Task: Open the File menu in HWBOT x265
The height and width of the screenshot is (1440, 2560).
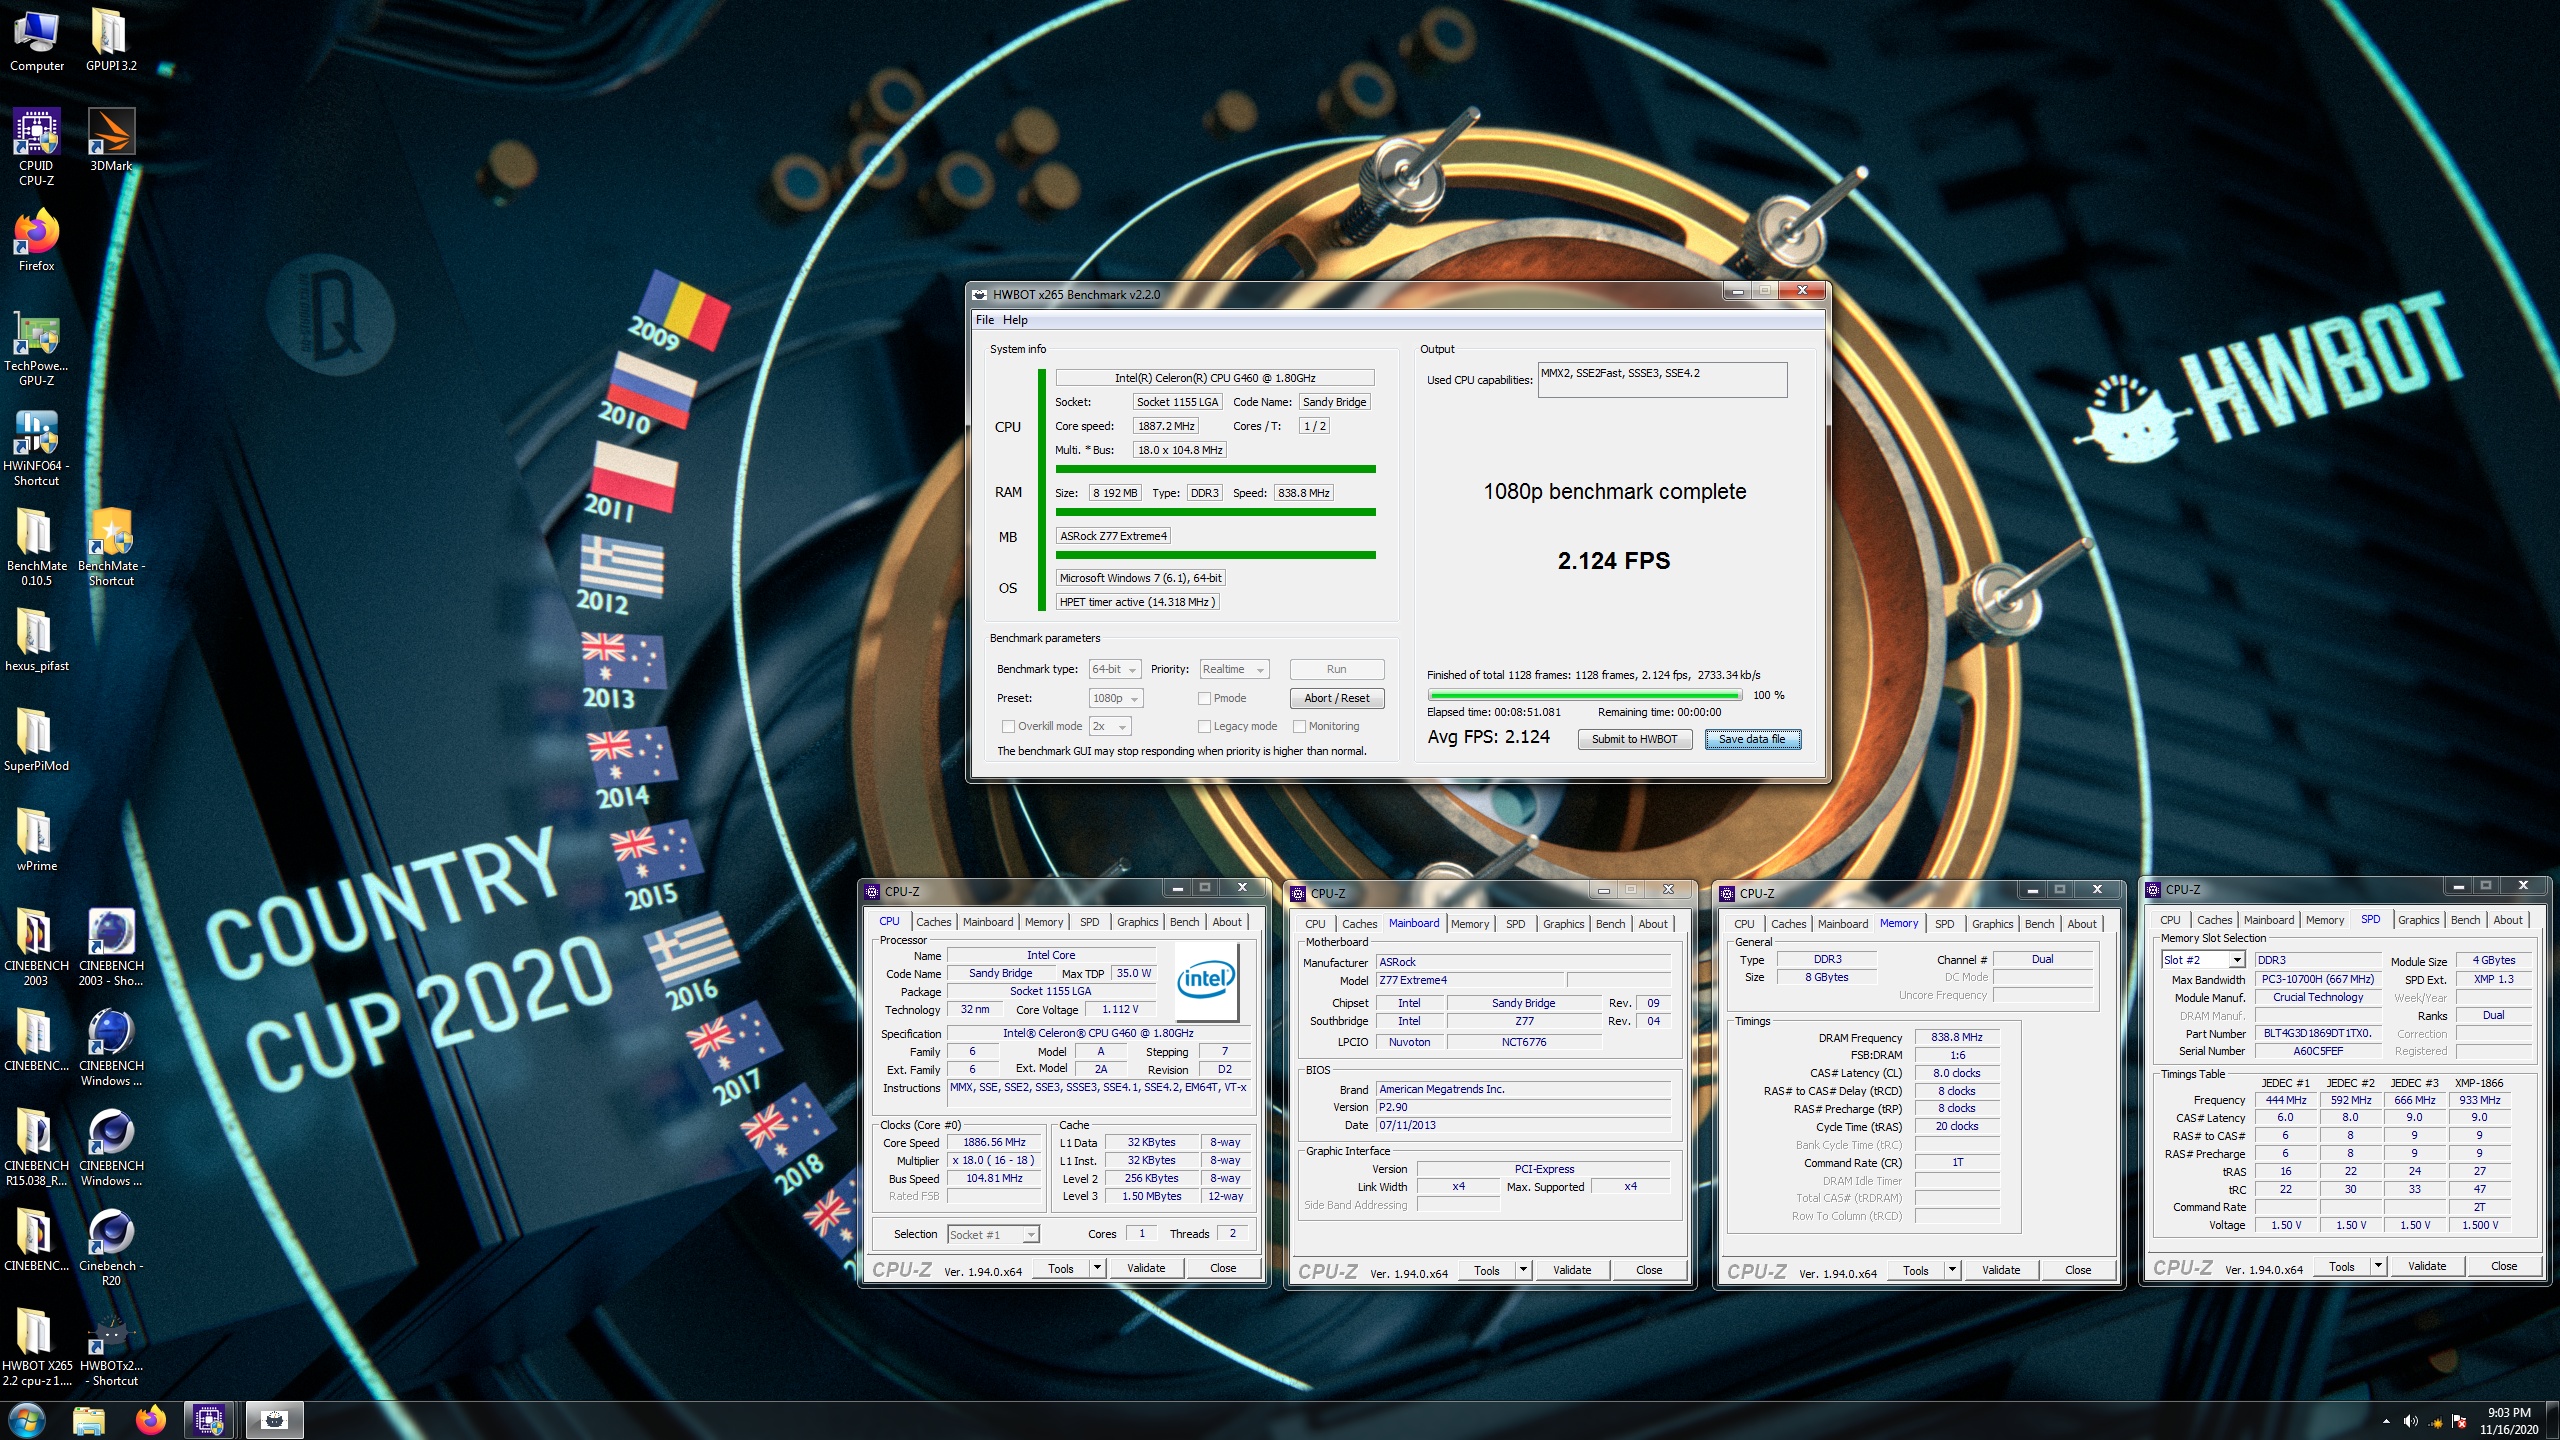Action: [985, 320]
